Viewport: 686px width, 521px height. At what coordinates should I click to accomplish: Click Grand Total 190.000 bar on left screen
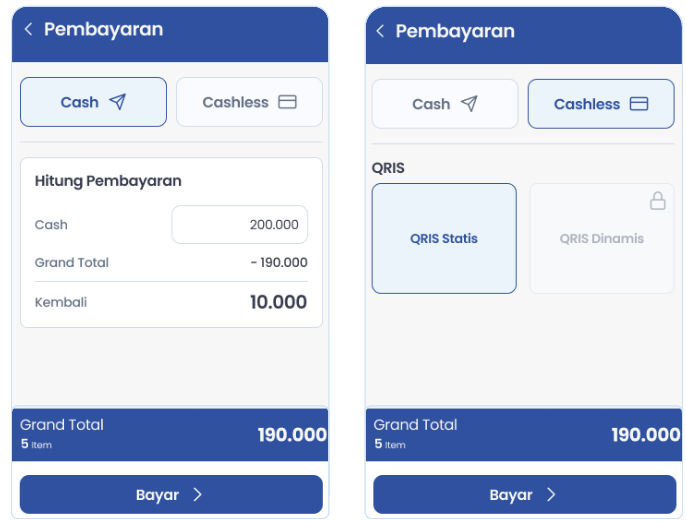pyautogui.click(x=170, y=434)
